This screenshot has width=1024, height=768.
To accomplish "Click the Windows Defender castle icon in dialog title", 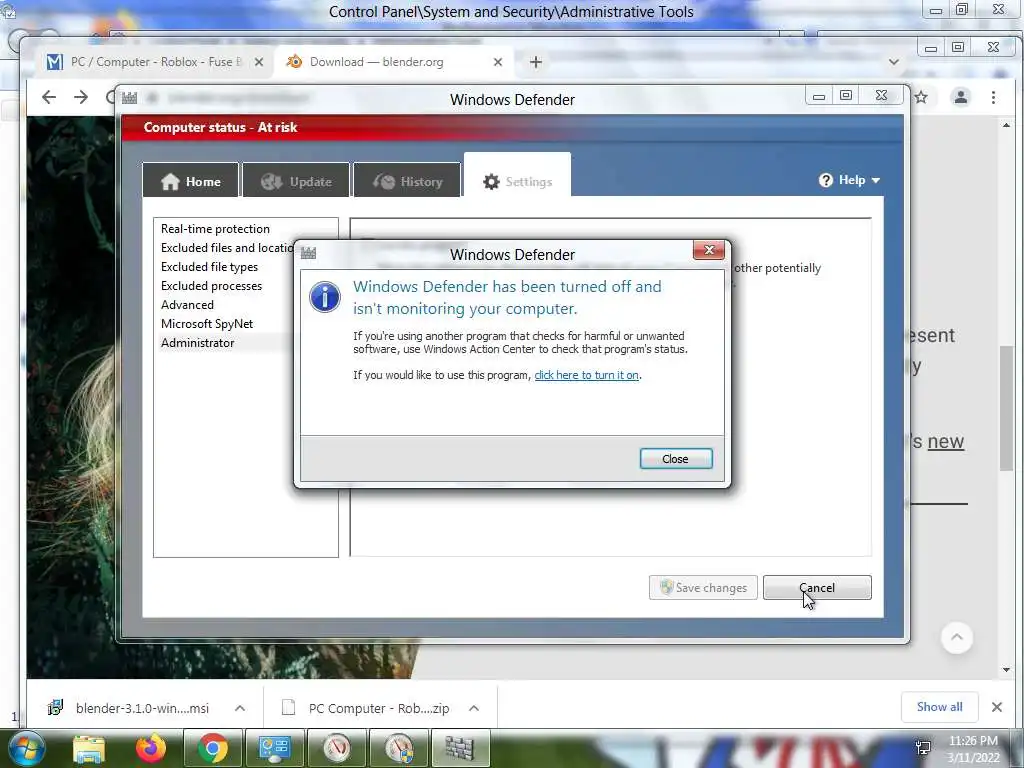I will pos(308,253).
